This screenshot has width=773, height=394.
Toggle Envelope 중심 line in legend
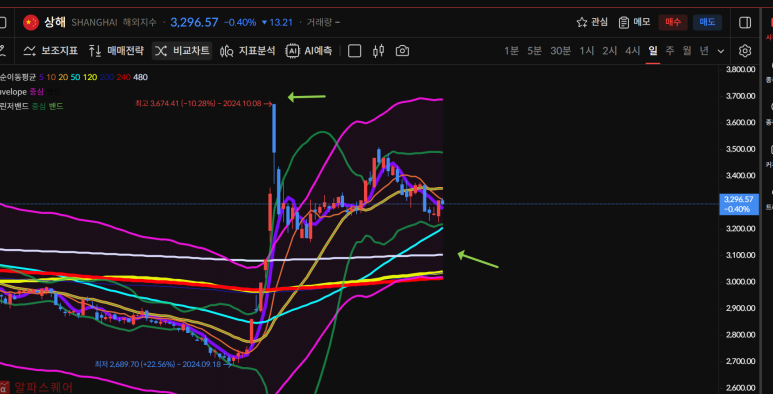pos(37,92)
